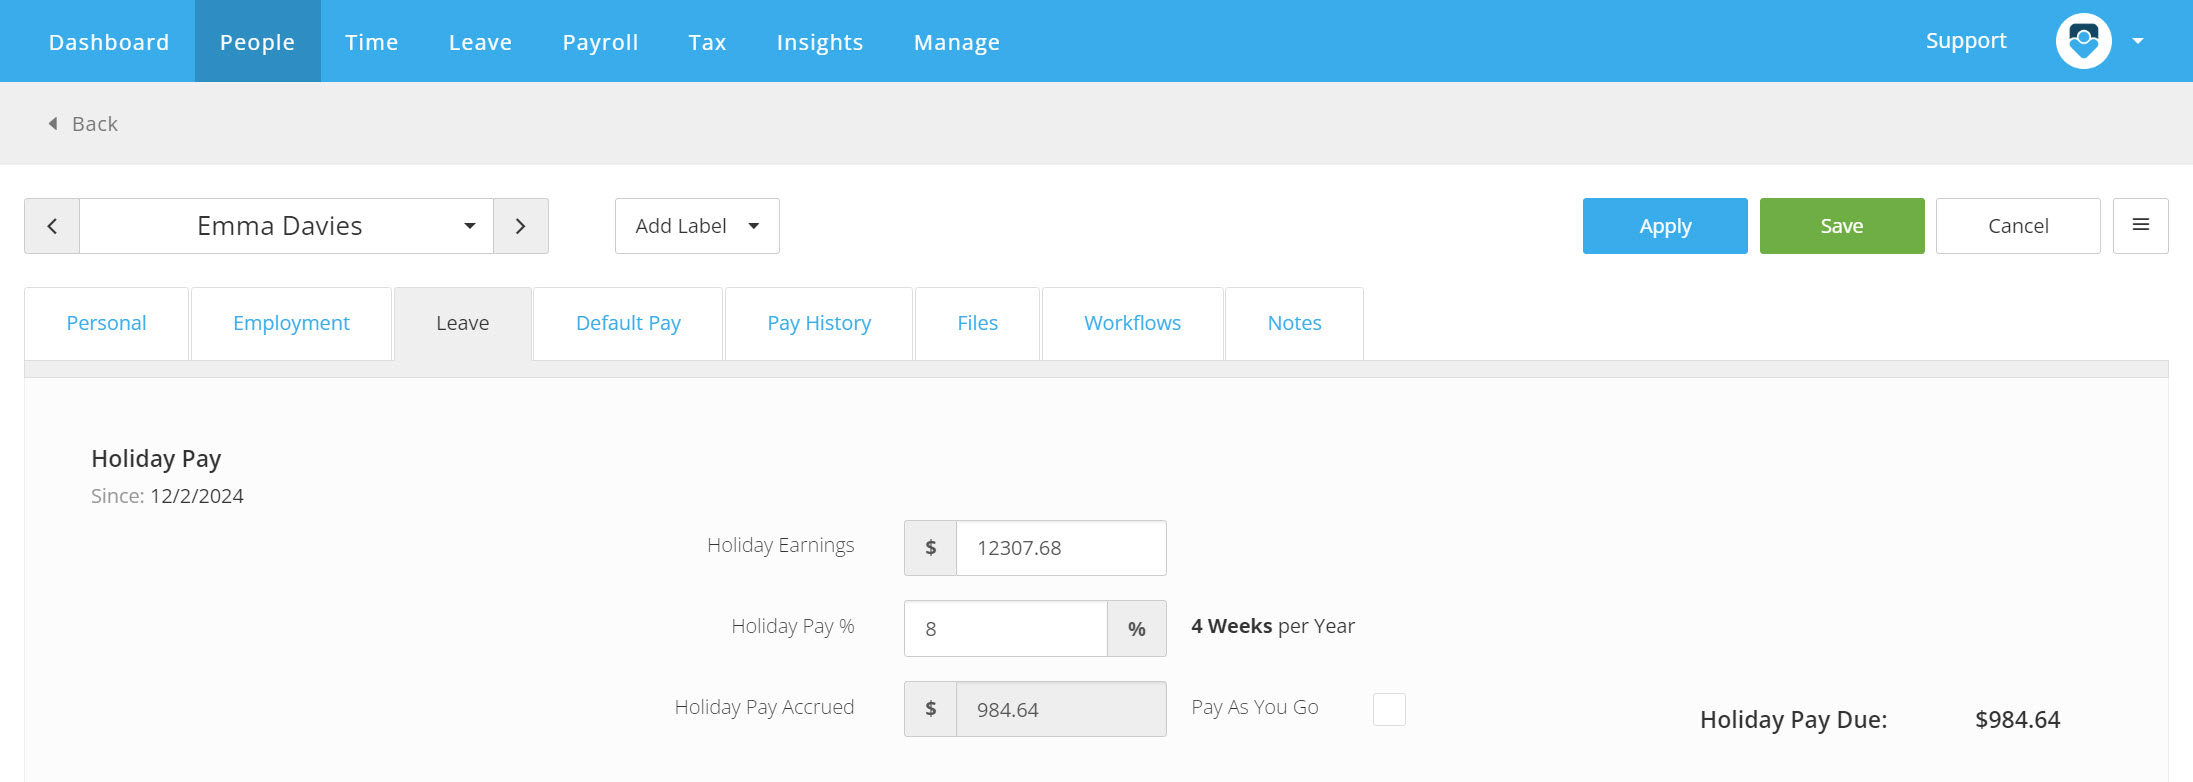
Task: Go to next employee with right chevron
Action: 521,226
